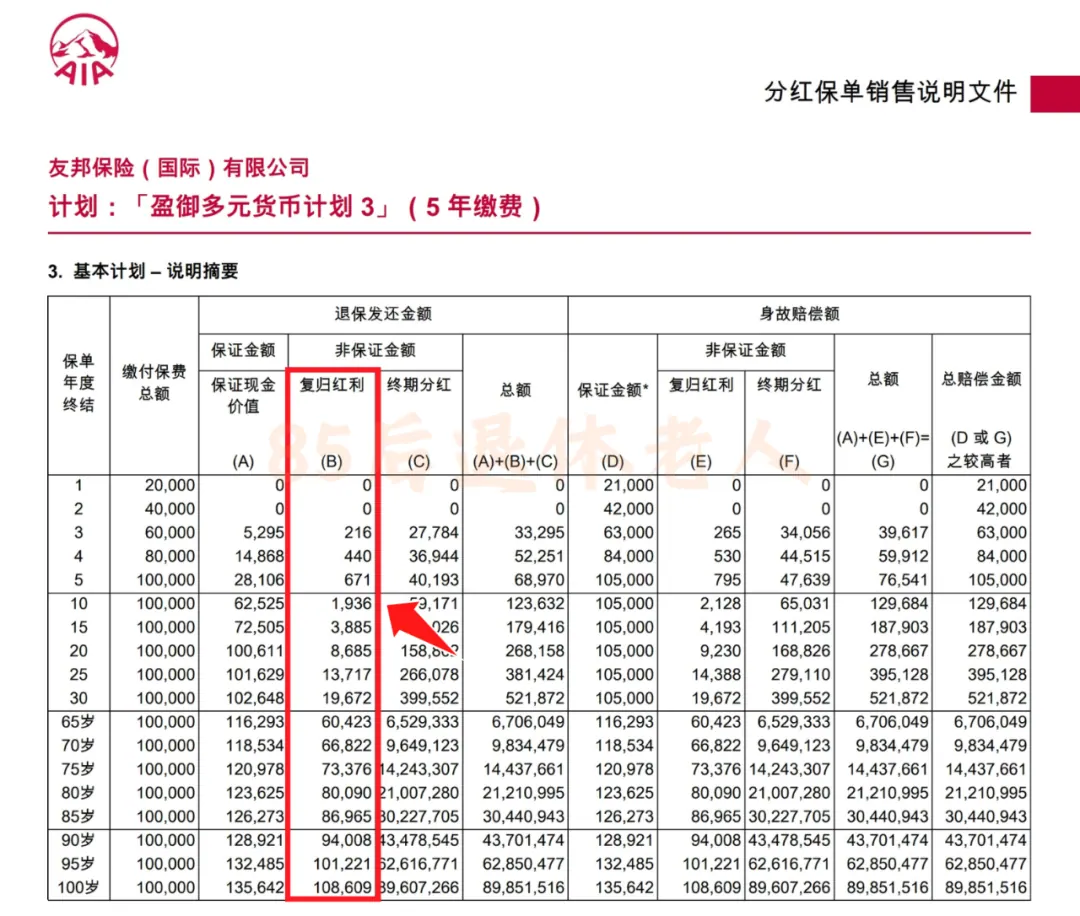Select year 20 death total '278,667'
Screen dimensions: 1080x916
click(x=900, y=651)
